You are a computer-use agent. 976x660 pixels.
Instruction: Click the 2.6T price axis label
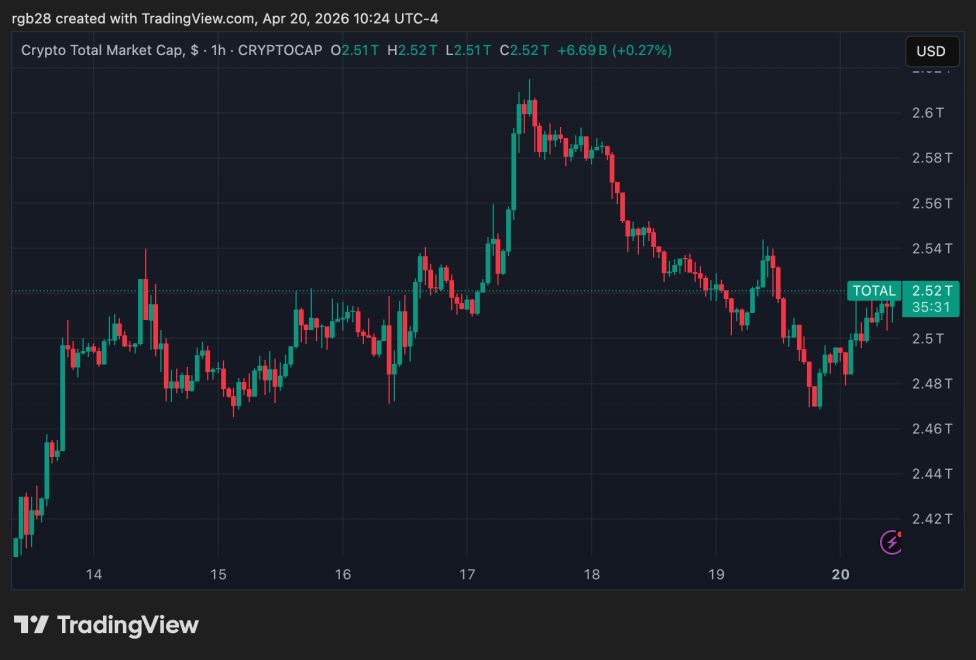[x=930, y=110]
